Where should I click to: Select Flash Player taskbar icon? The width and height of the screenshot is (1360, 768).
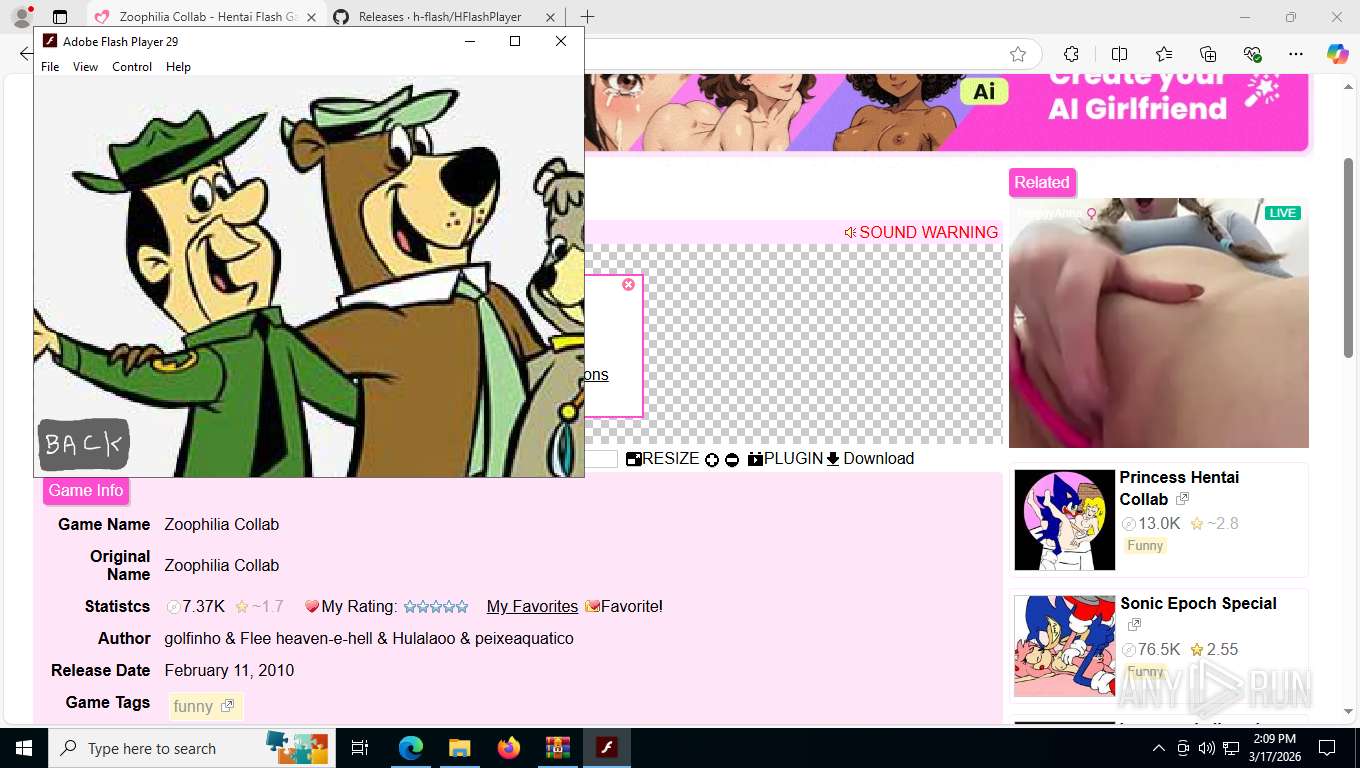[x=606, y=748]
